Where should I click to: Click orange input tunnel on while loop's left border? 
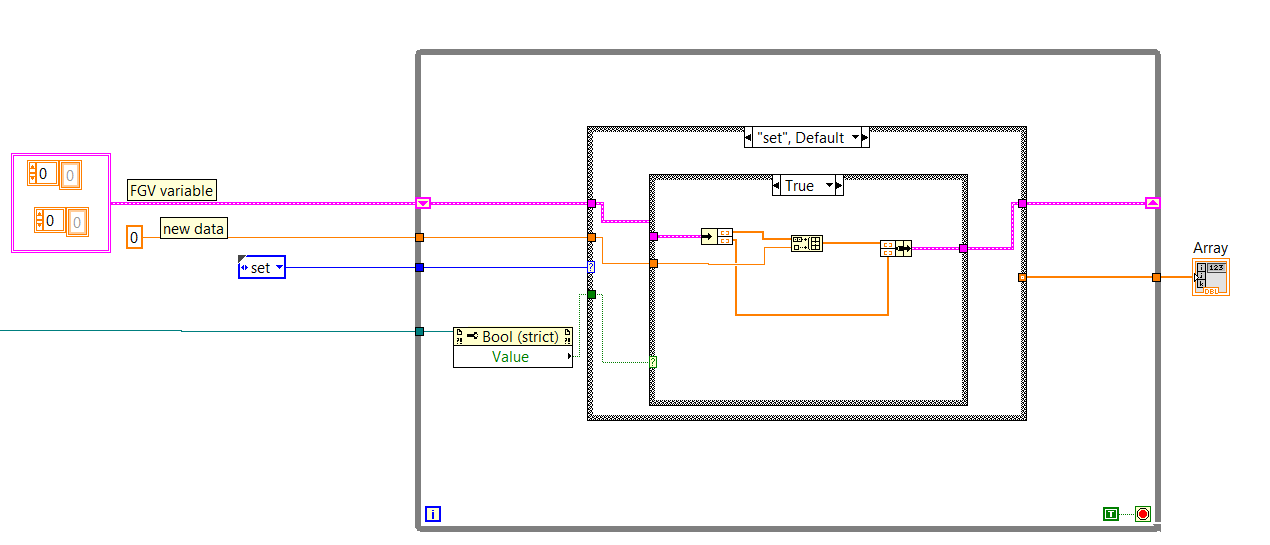tap(419, 237)
